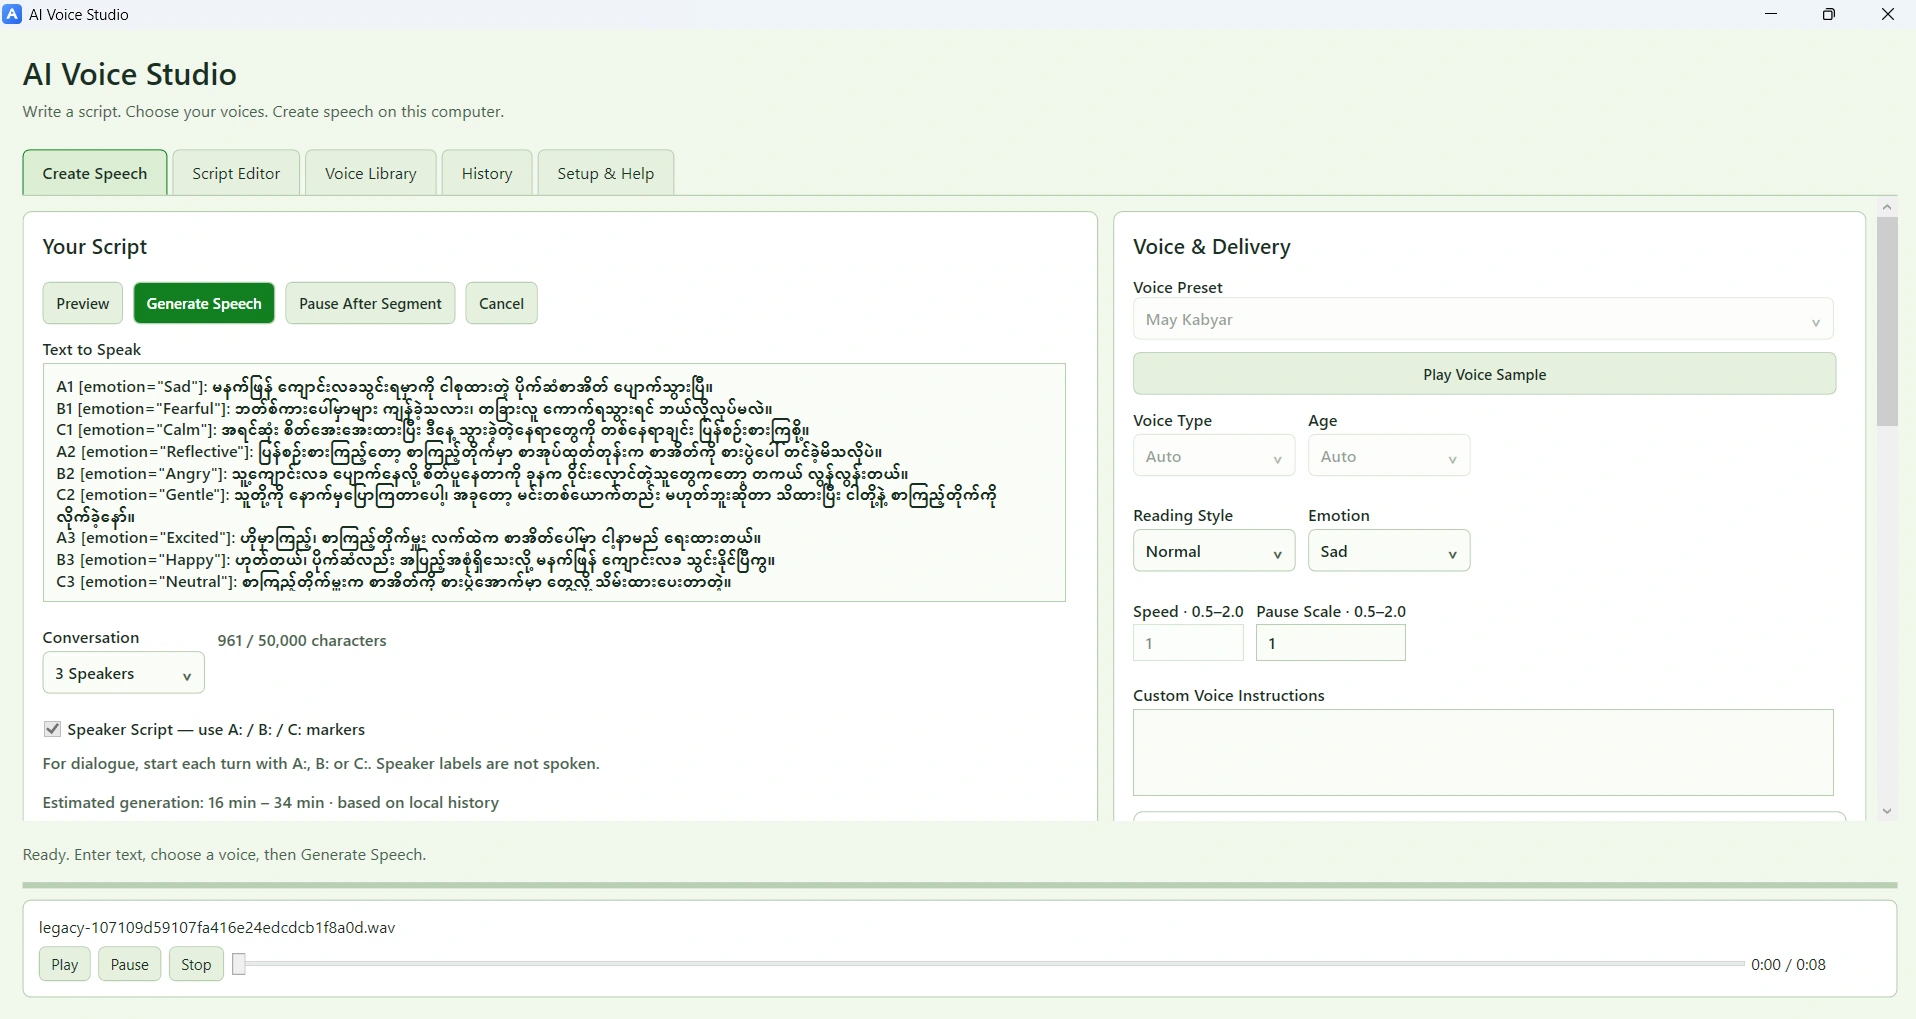Click the 'Ready. Enter text' status message
The width and height of the screenshot is (1916, 1019).
[x=225, y=854]
